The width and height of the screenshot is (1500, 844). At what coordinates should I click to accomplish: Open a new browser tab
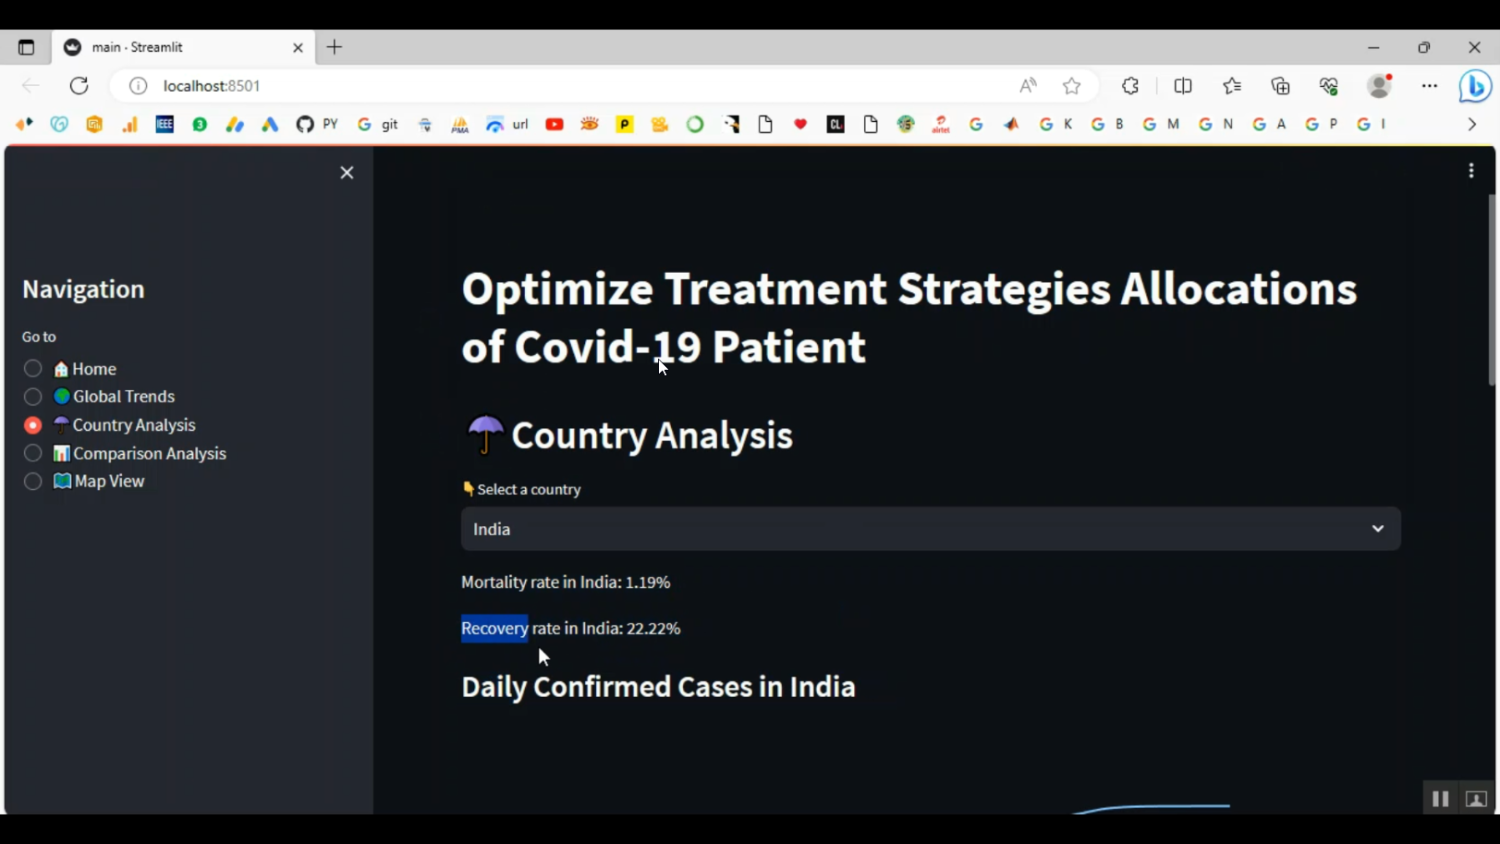tap(334, 47)
